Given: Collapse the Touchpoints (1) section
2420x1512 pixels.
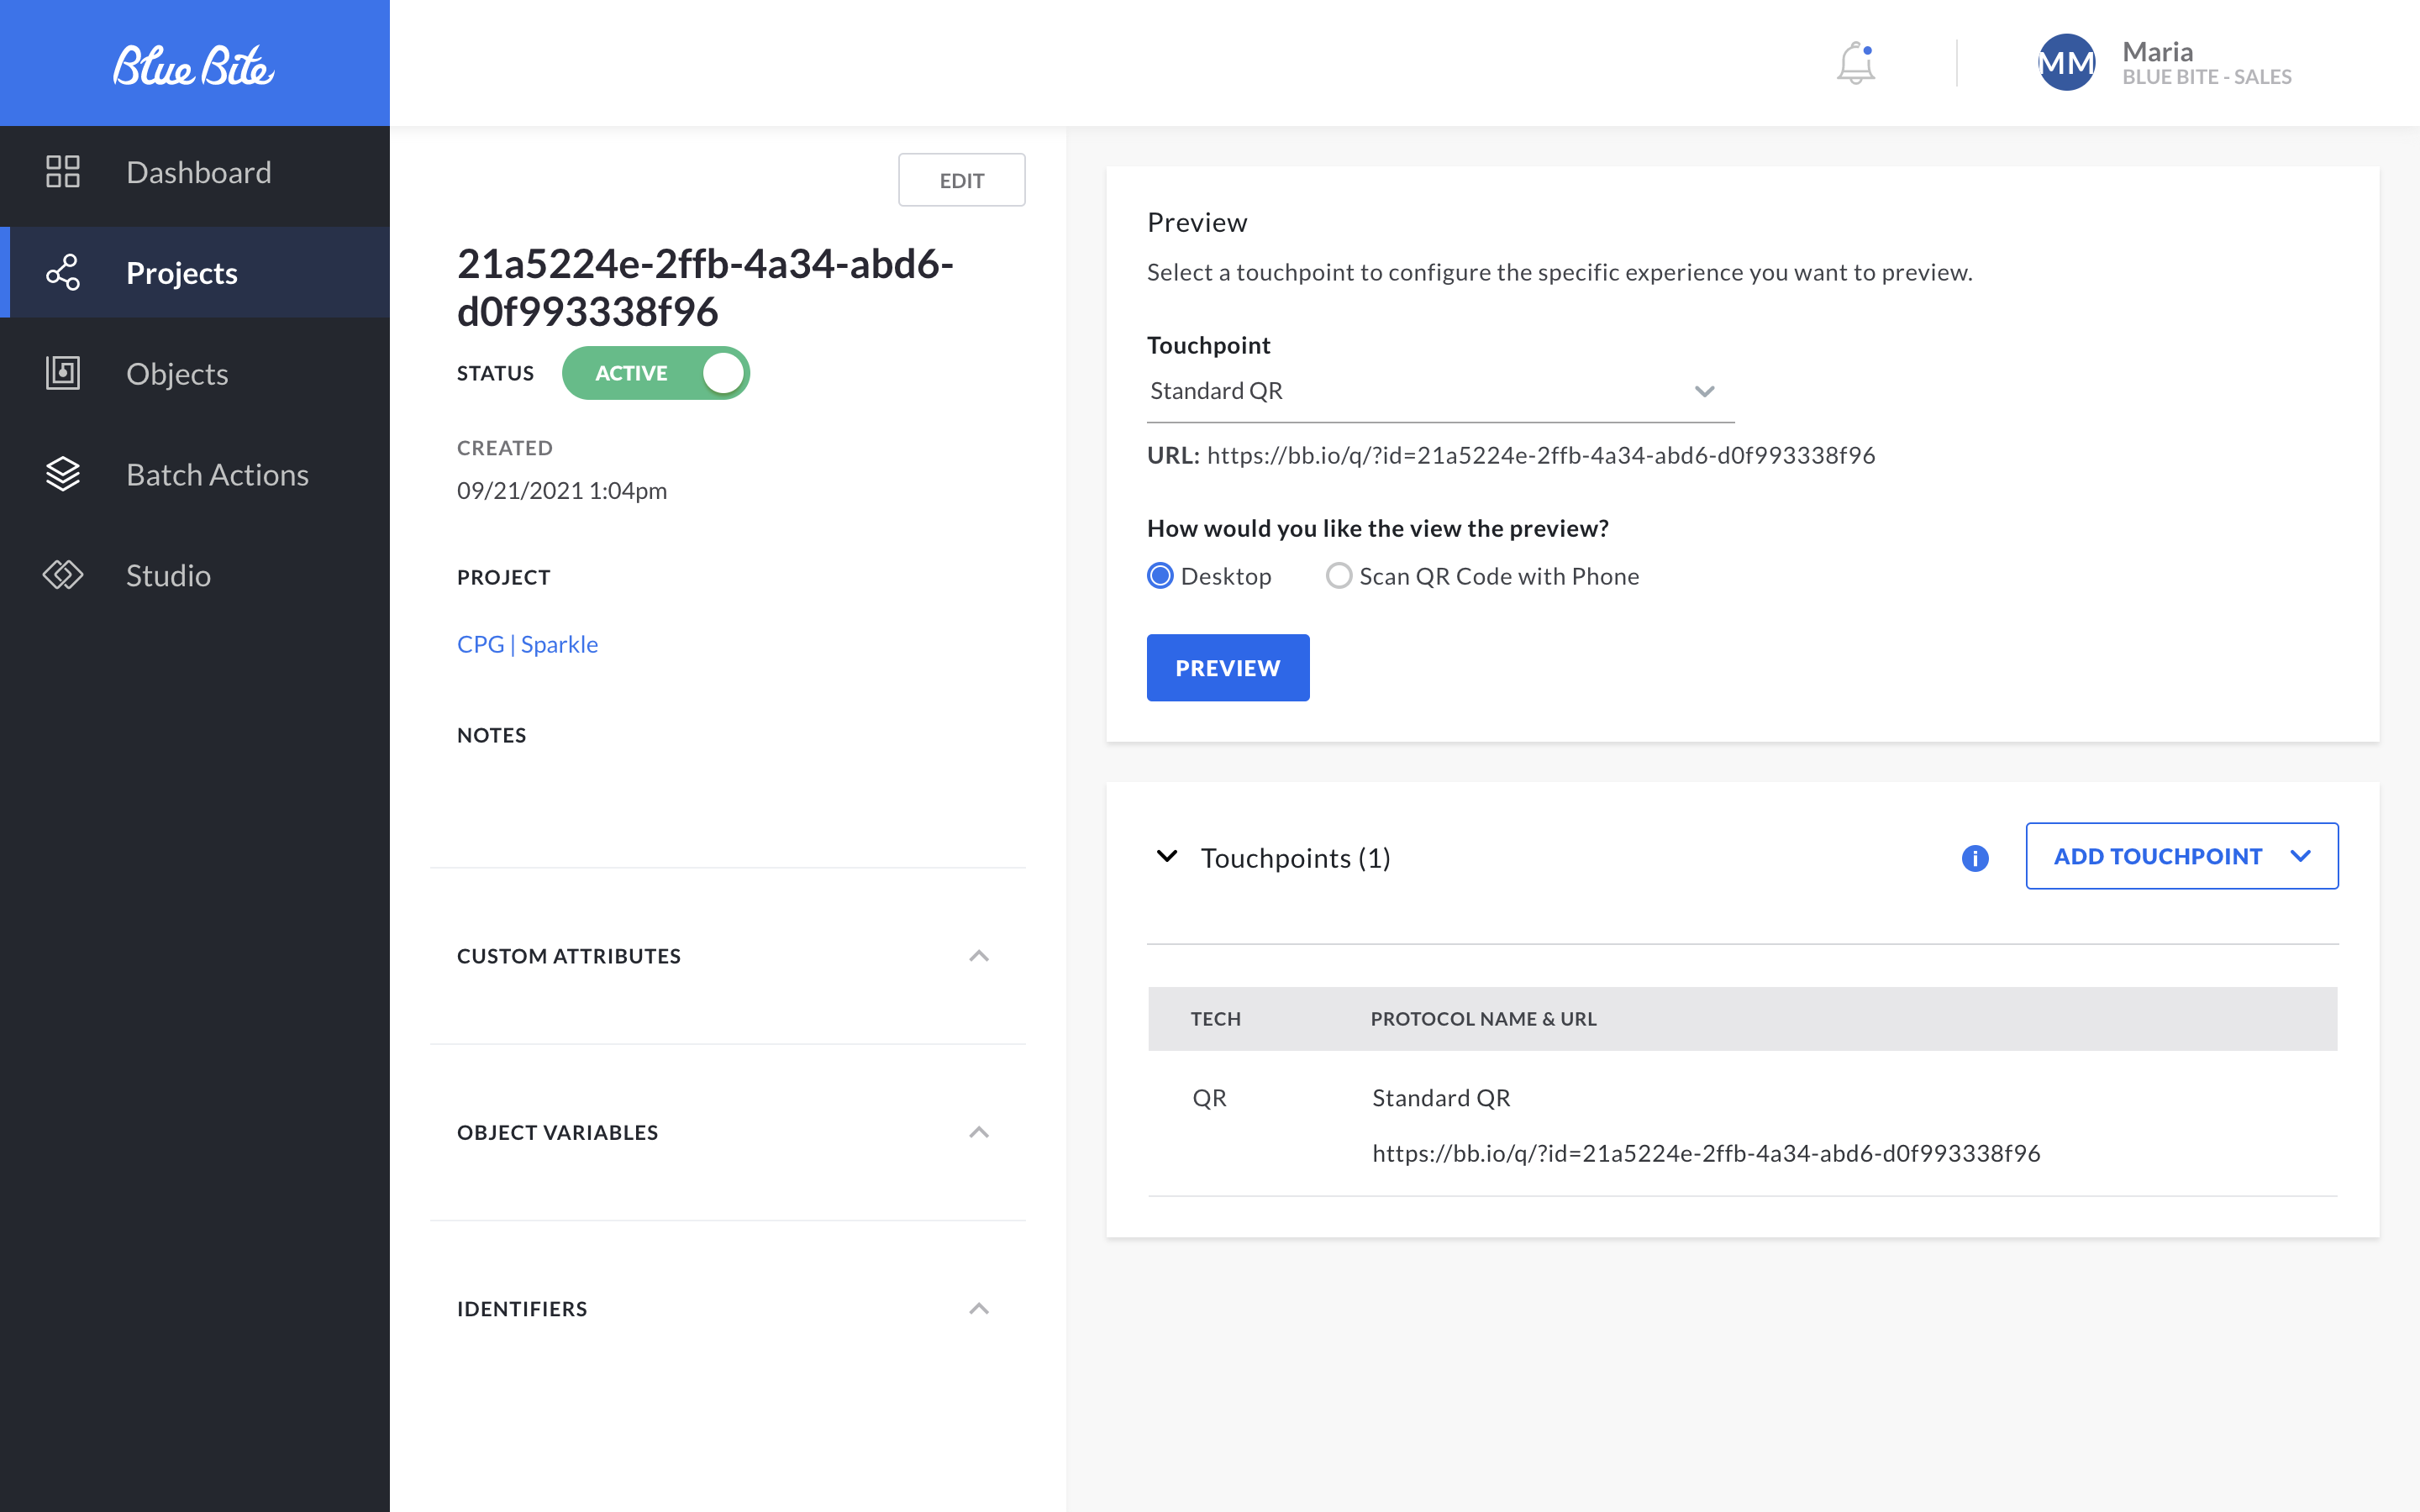Looking at the screenshot, I should 1166,857.
